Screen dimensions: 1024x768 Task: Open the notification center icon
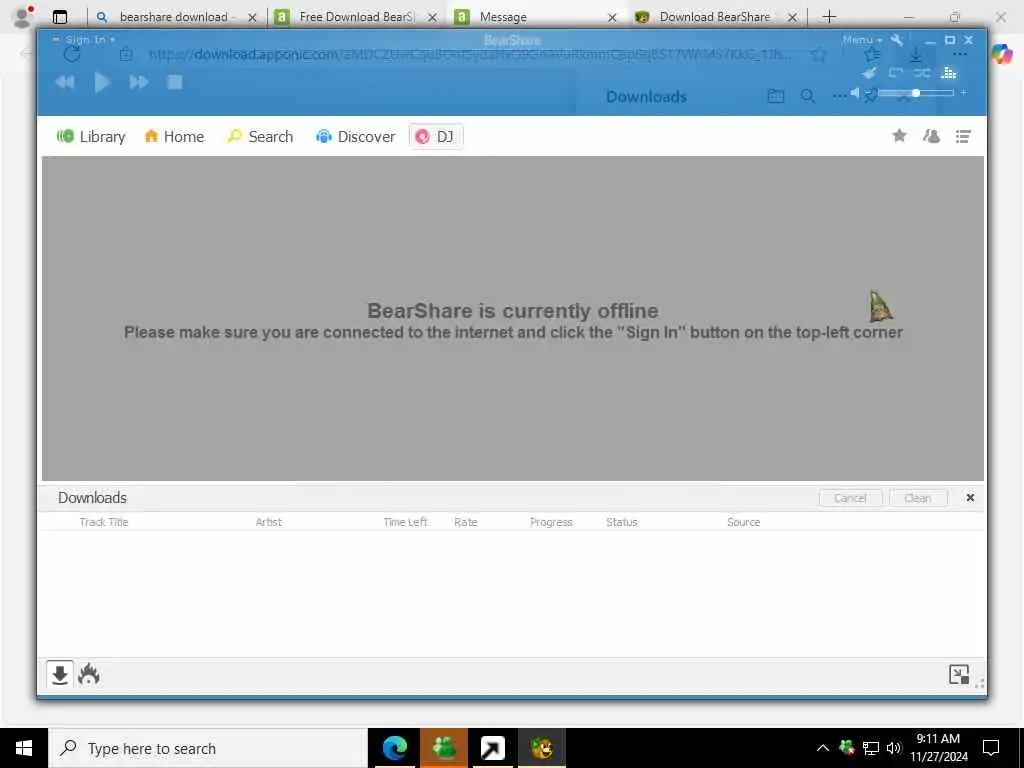tap(991, 748)
